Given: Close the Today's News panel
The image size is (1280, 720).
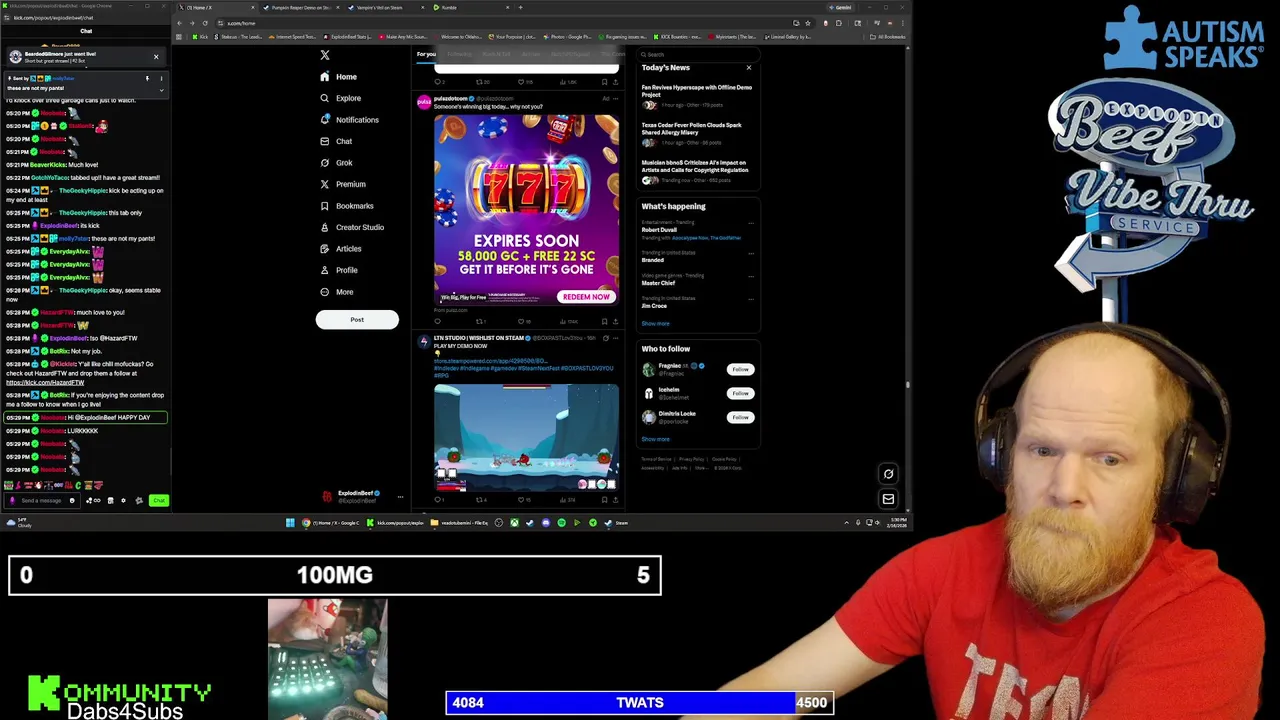Looking at the screenshot, I should [x=749, y=68].
